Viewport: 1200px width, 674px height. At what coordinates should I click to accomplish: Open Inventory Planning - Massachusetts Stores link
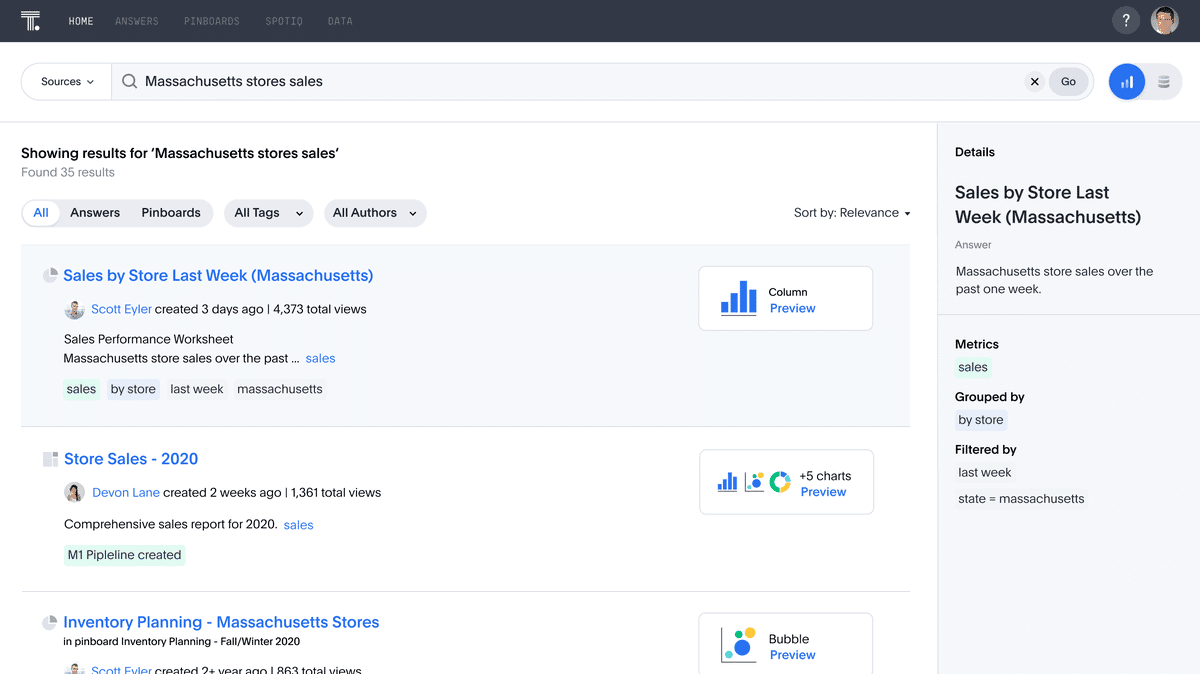[221, 622]
